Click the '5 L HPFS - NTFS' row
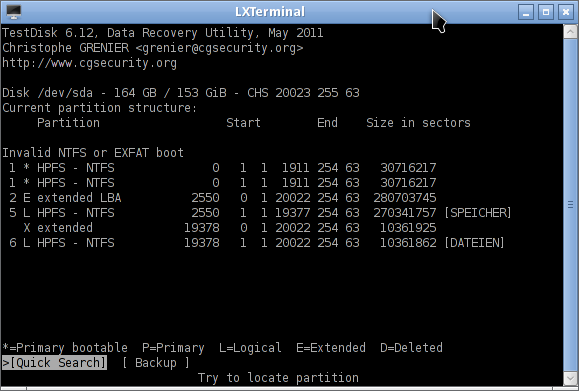Image resolution: width=579 pixels, height=391 pixels. 260,213
